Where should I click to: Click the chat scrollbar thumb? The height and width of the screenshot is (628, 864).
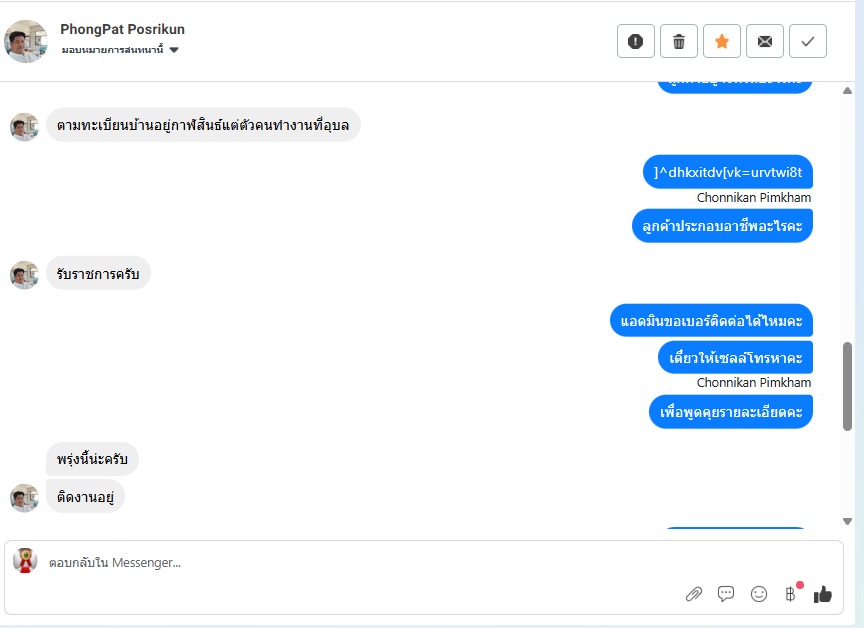tap(847, 385)
